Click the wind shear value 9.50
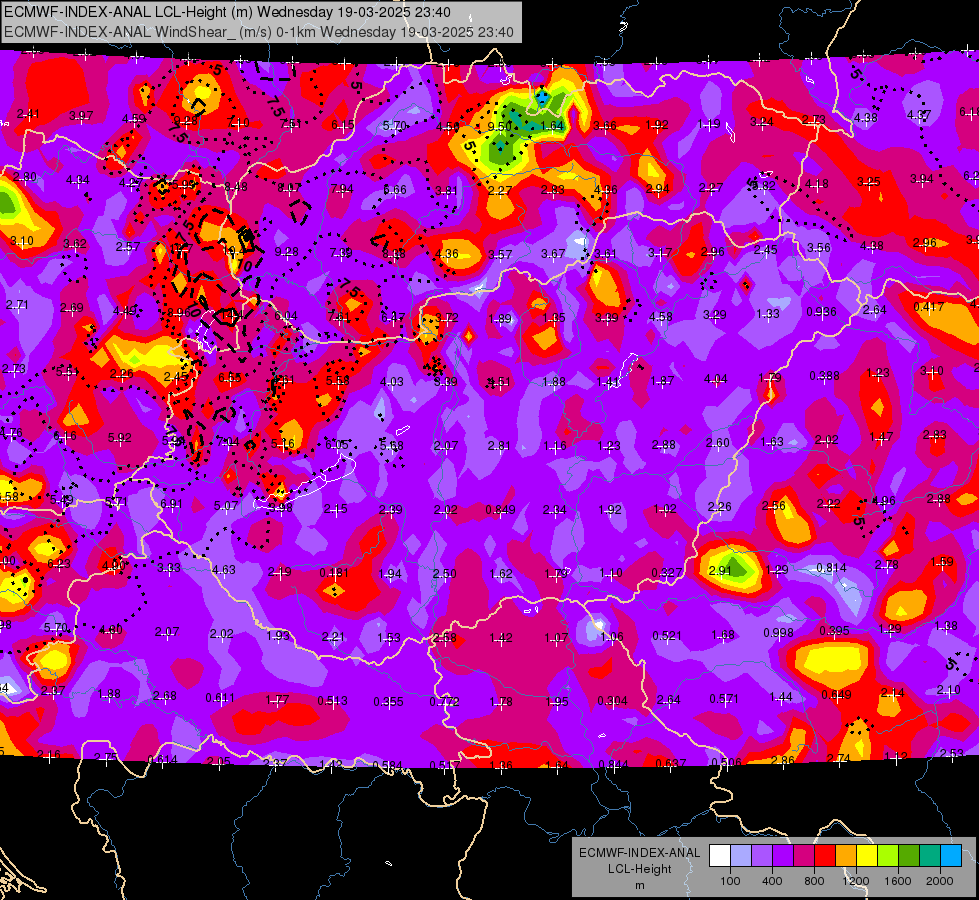Viewport: 979px width, 900px height. pyautogui.click(x=499, y=126)
